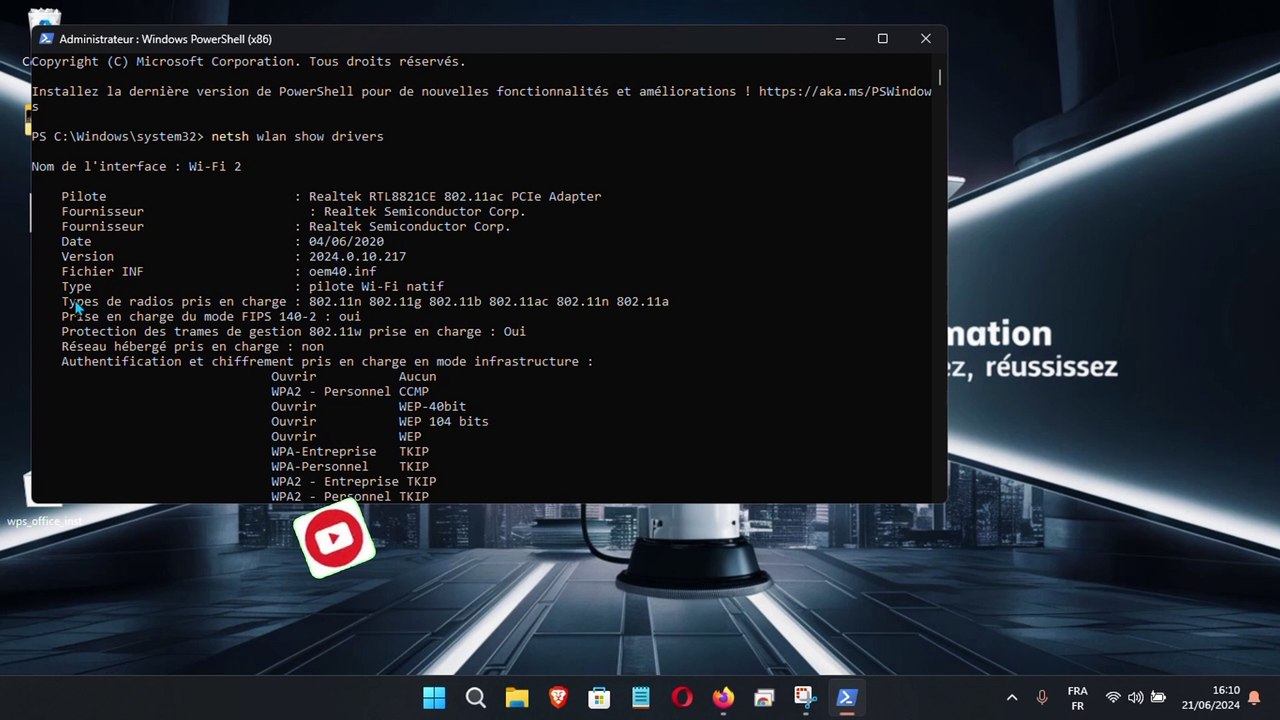This screenshot has height=720, width=1280.
Task: Open the Windows Start menu
Action: click(x=434, y=697)
